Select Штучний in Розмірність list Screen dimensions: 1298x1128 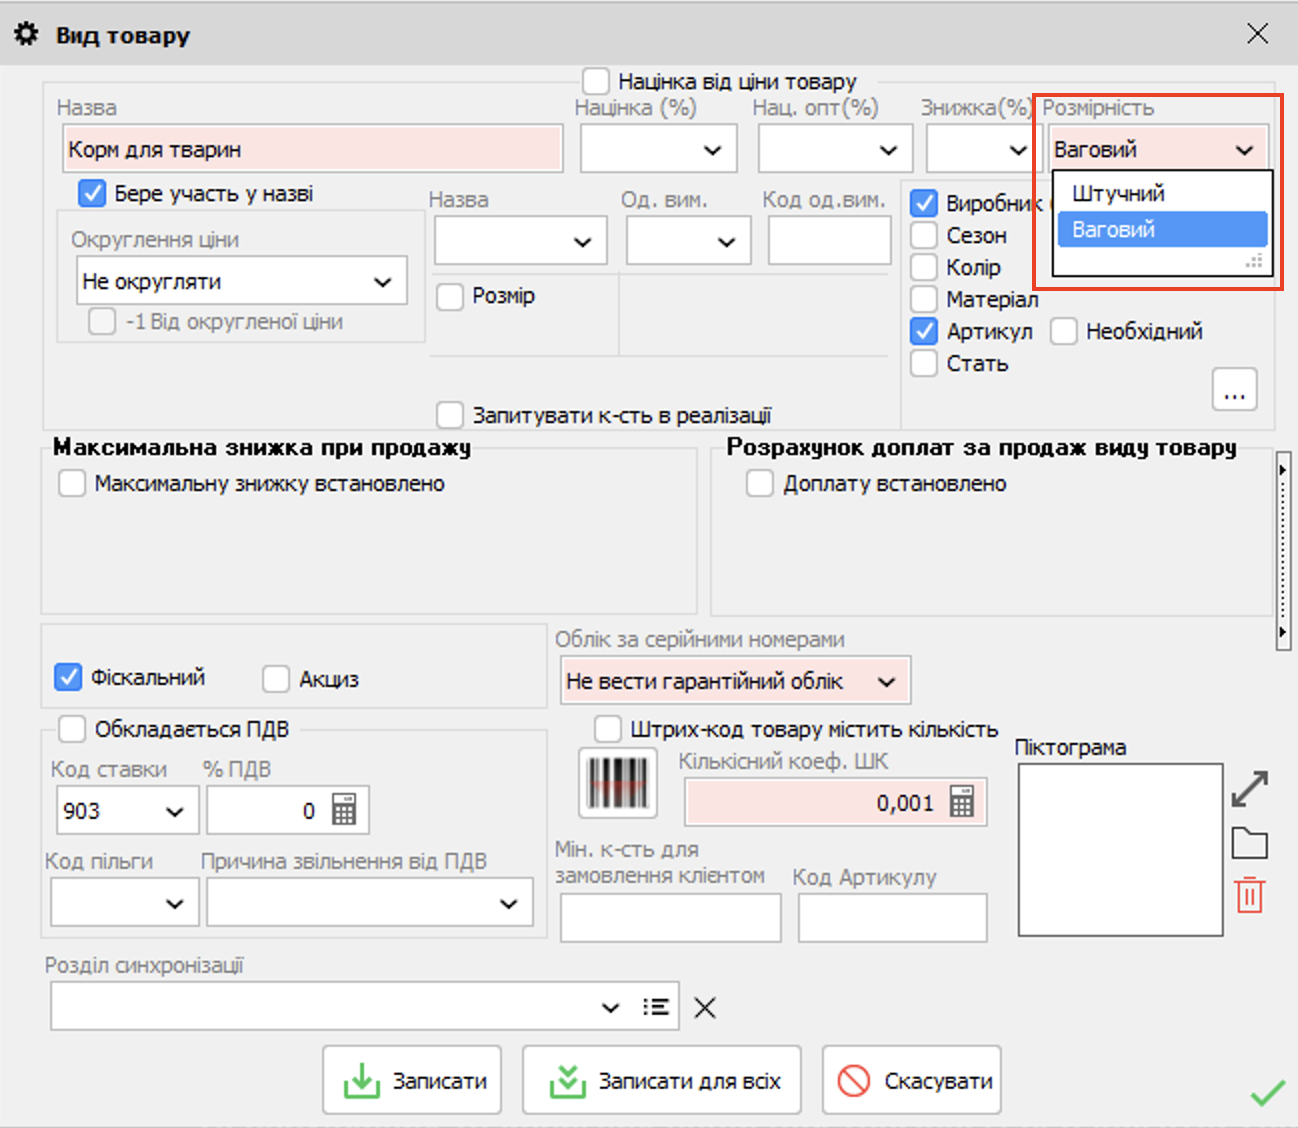pos(1118,194)
